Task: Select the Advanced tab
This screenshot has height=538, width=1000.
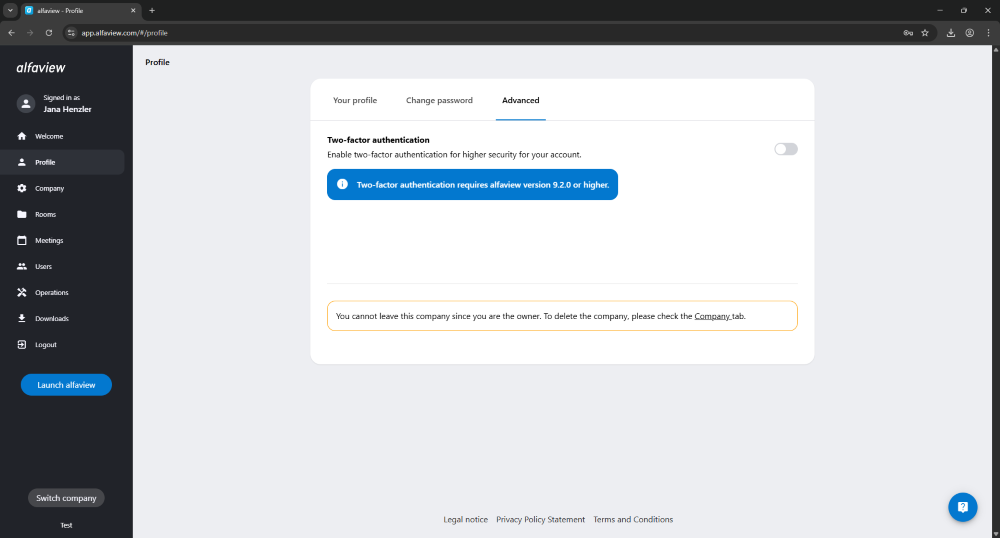Action: pos(520,100)
